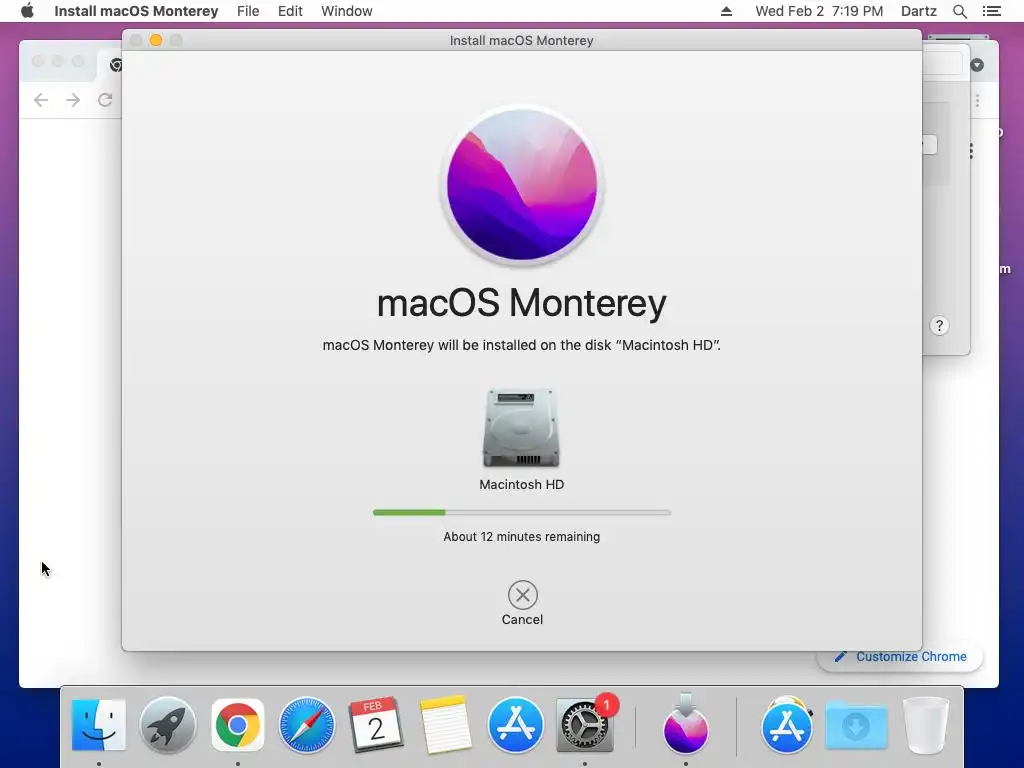1024x768 pixels.
Task: Open the Notification Center list icon
Action: [991, 11]
